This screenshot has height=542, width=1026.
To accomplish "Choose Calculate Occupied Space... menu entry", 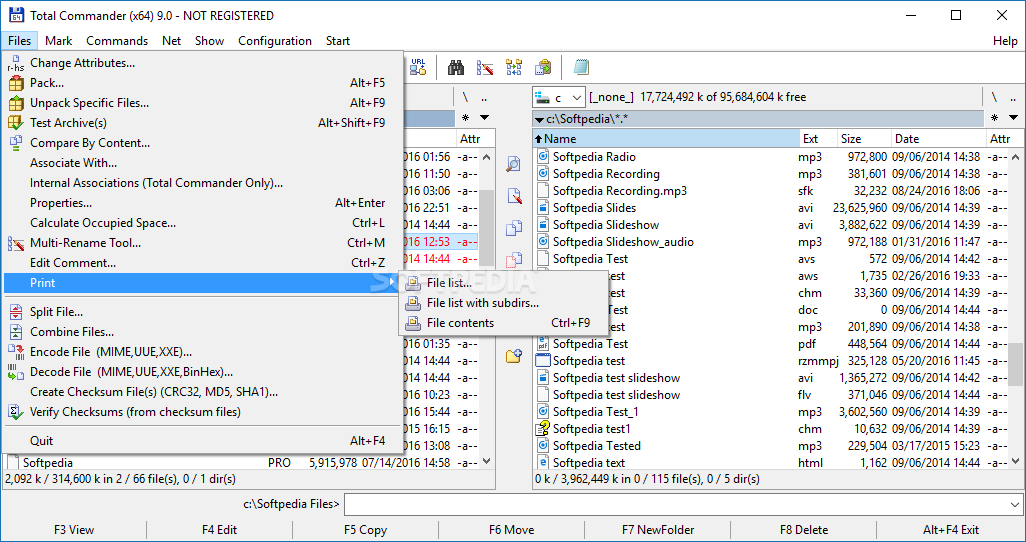I will click(x=202, y=223).
